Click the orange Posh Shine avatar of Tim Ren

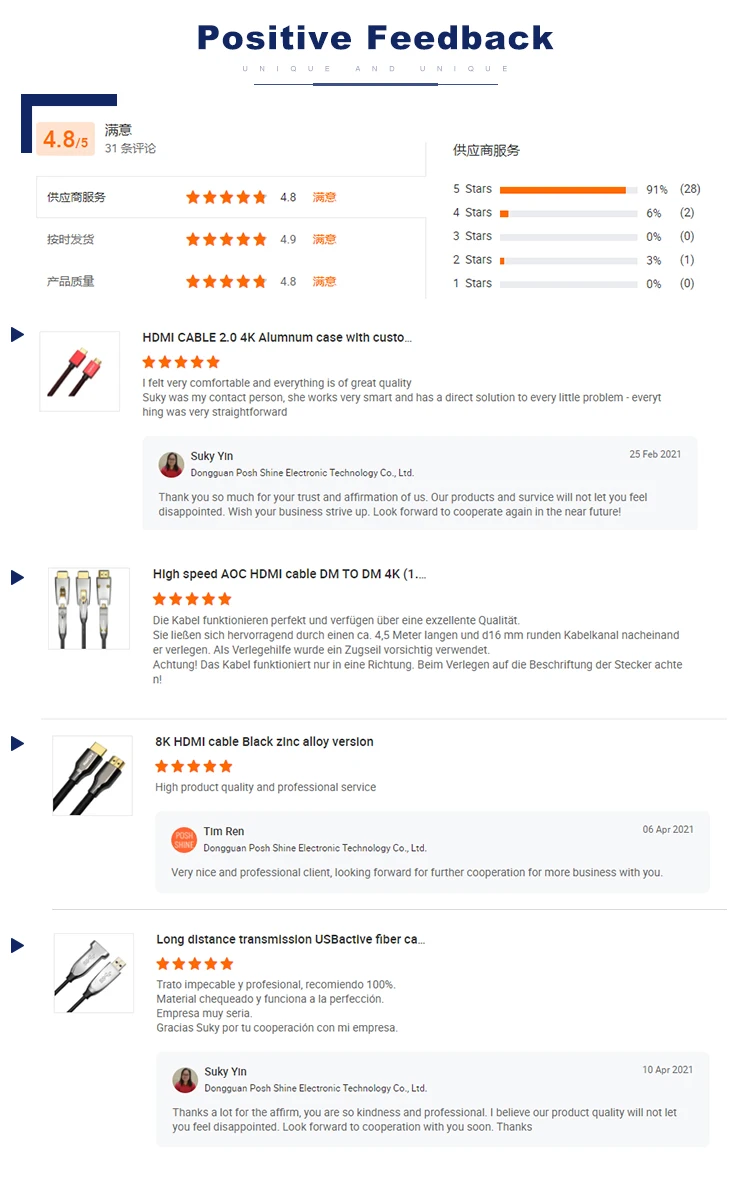pos(184,840)
